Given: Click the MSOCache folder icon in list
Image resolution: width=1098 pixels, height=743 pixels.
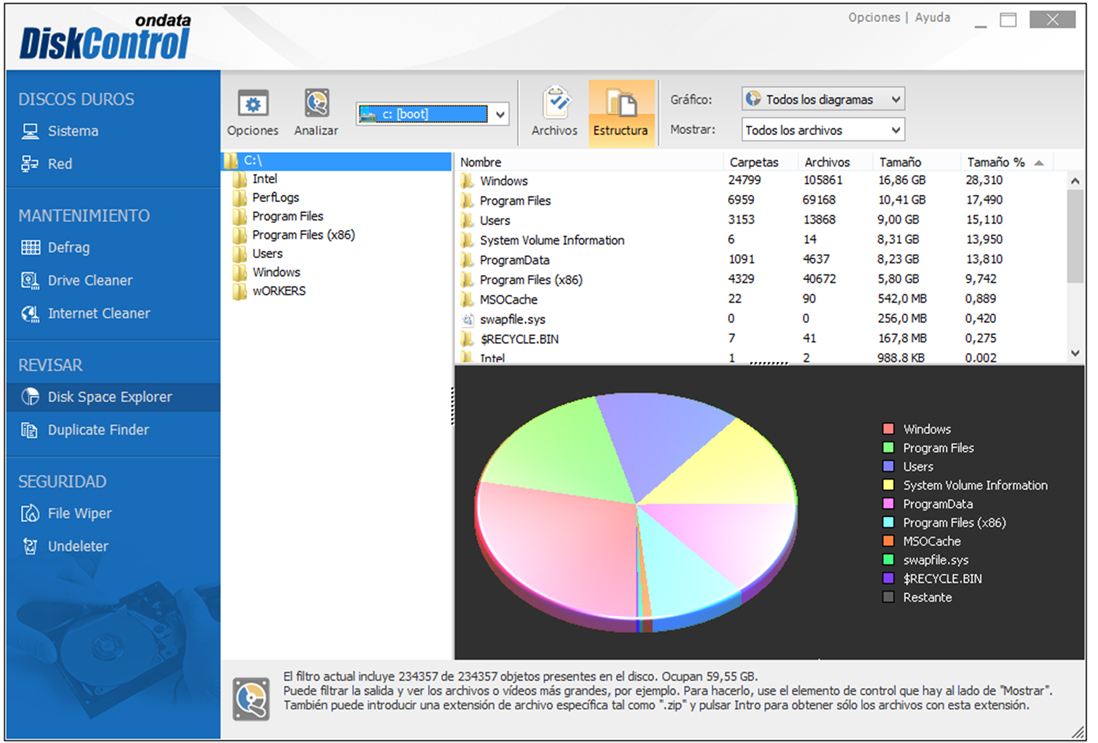Looking at the screenshot, I should tap(468, 300).
